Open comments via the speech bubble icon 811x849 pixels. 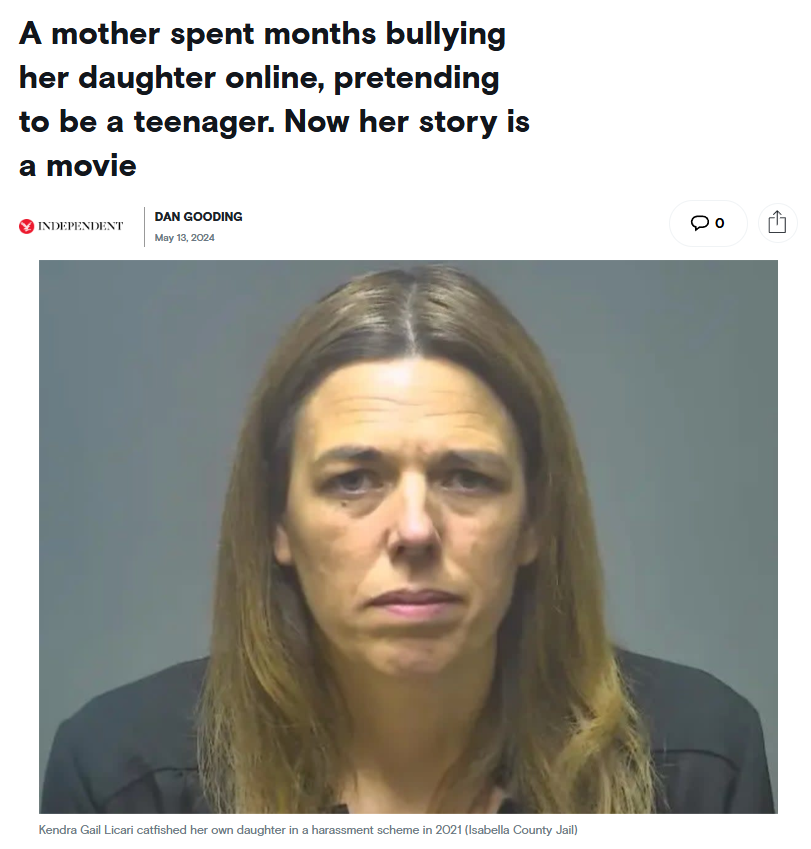[x=699, y=223]
